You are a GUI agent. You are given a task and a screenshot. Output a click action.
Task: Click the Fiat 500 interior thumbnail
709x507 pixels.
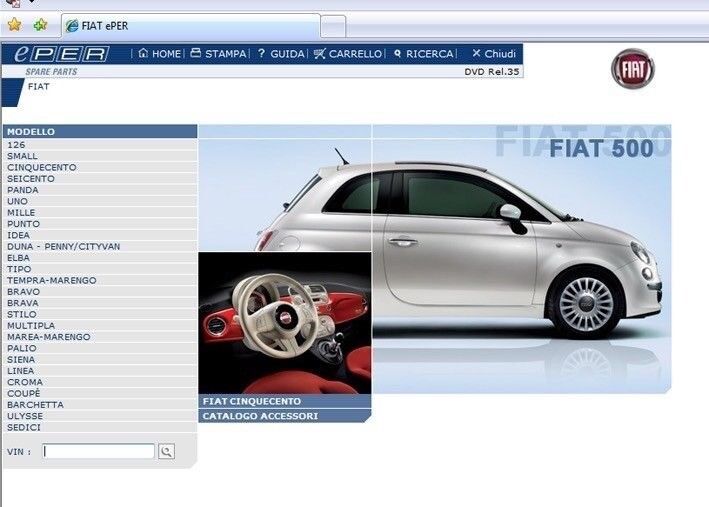(284, 322)
